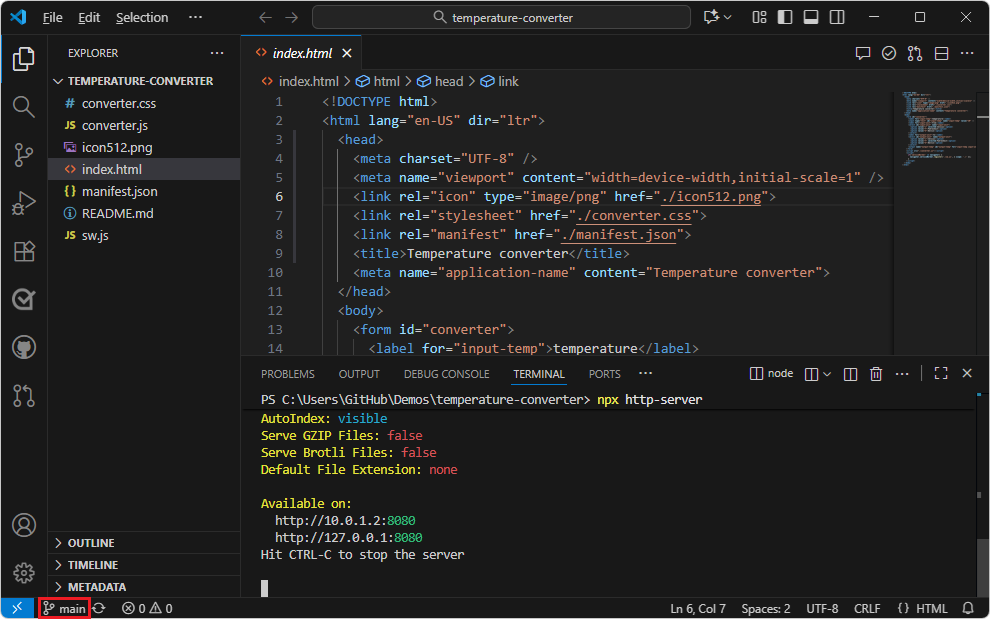Viewport: 990px width, 619px height.
Task: Select the Run and Debug icon
Action: point(23,203)
